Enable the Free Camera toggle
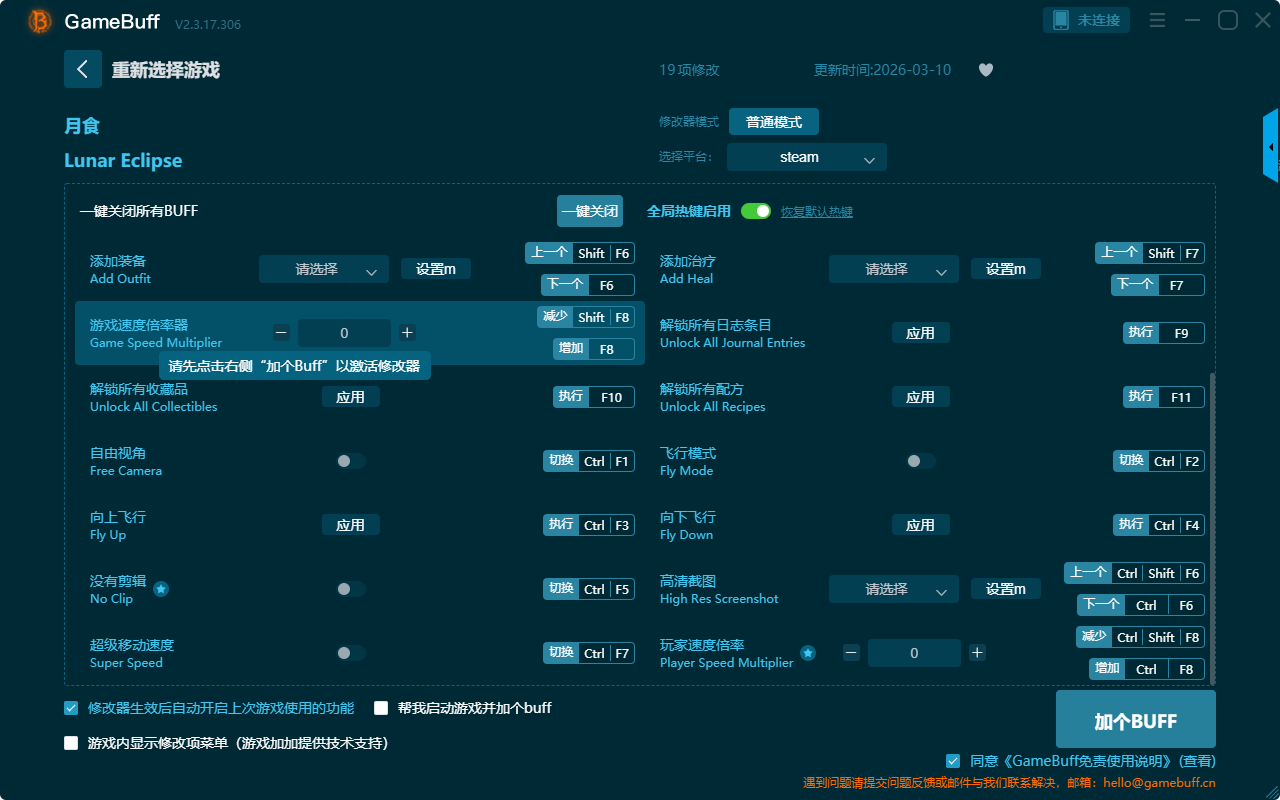Screen dimensions: 1280x800 point(350,461)
